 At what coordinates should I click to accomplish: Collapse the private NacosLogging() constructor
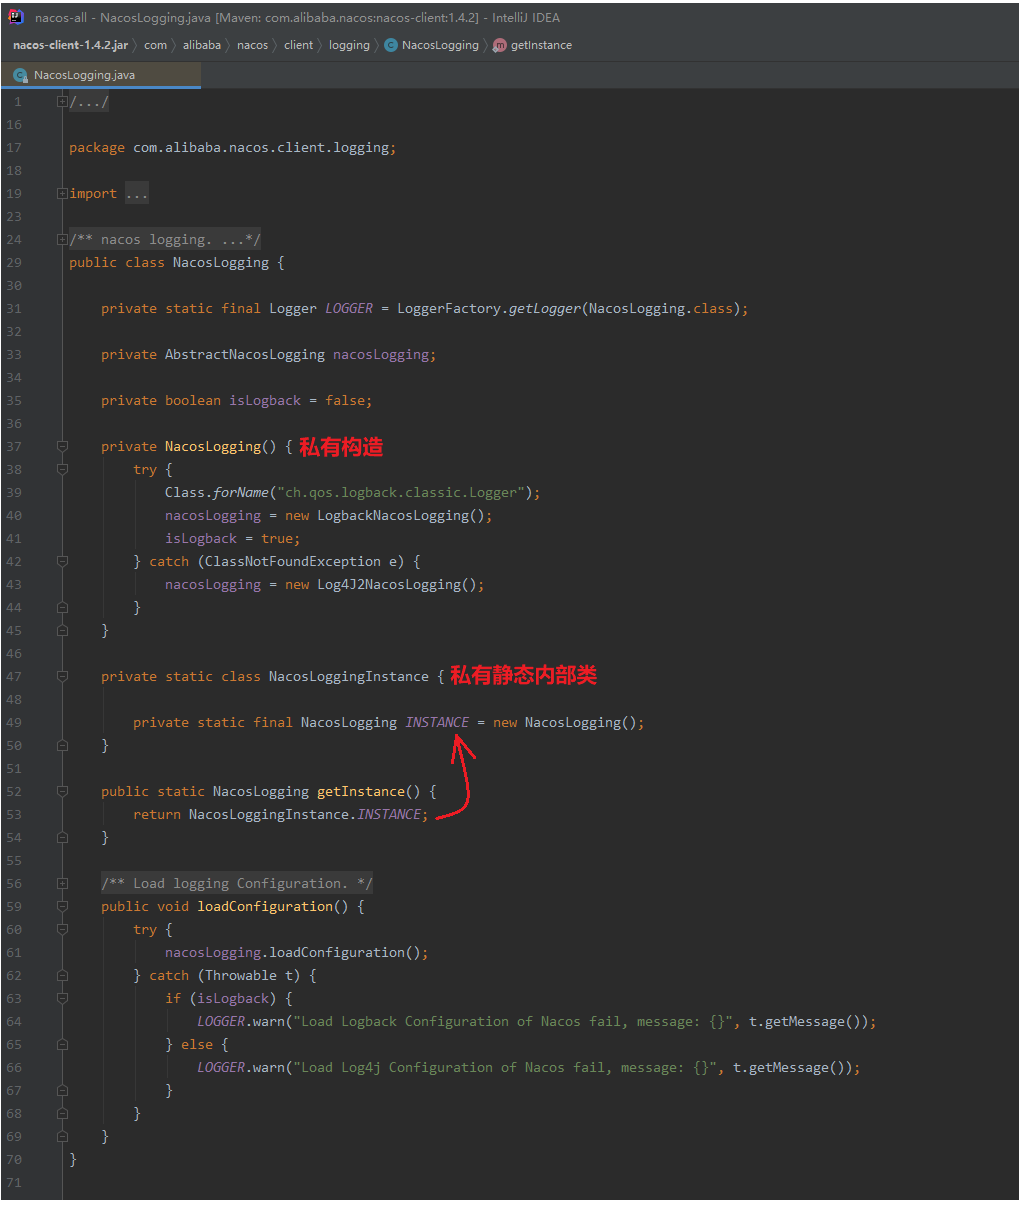coord(62,446)
